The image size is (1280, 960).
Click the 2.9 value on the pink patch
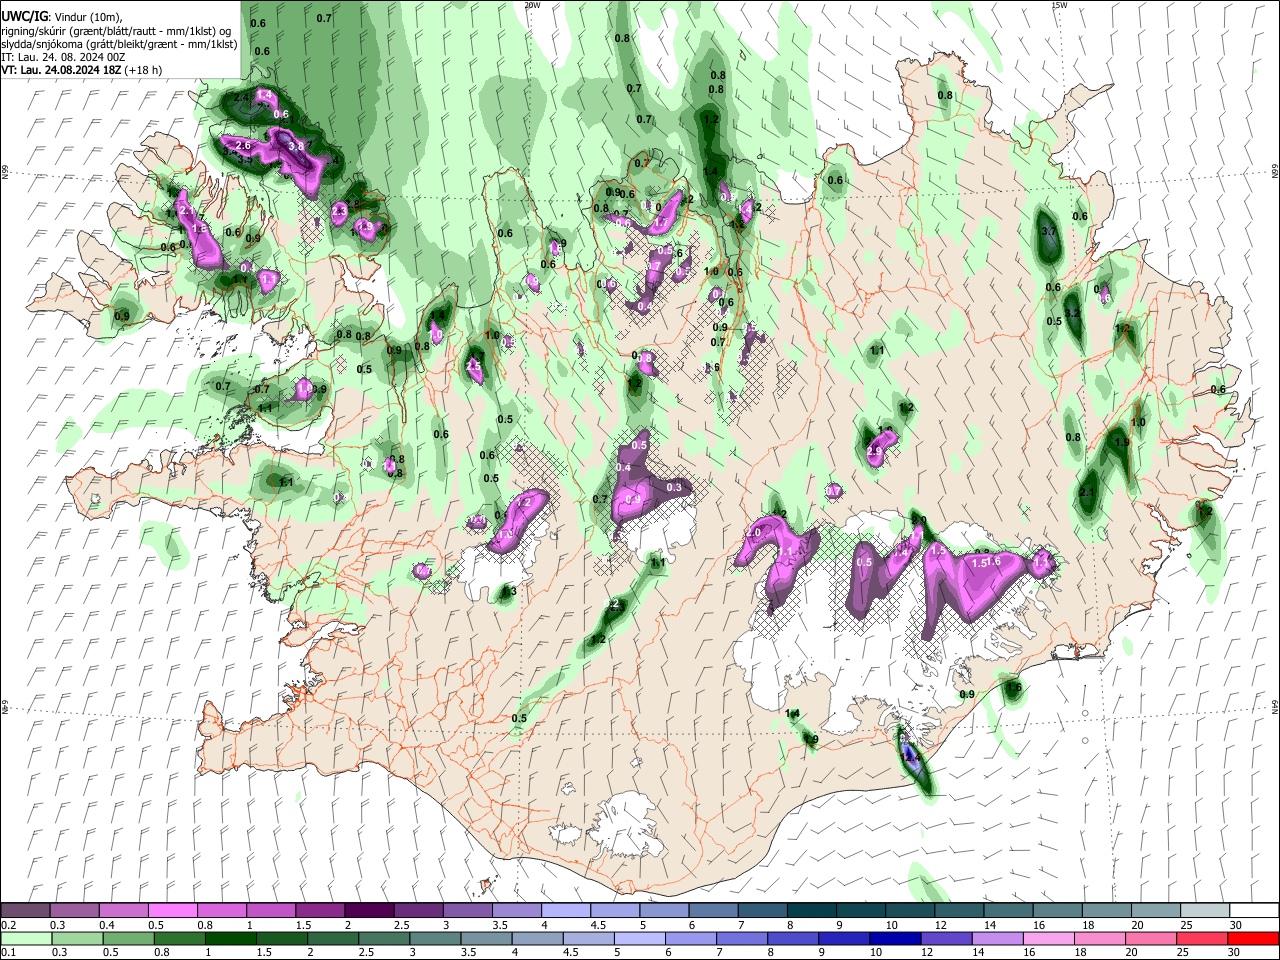point(875,452)
